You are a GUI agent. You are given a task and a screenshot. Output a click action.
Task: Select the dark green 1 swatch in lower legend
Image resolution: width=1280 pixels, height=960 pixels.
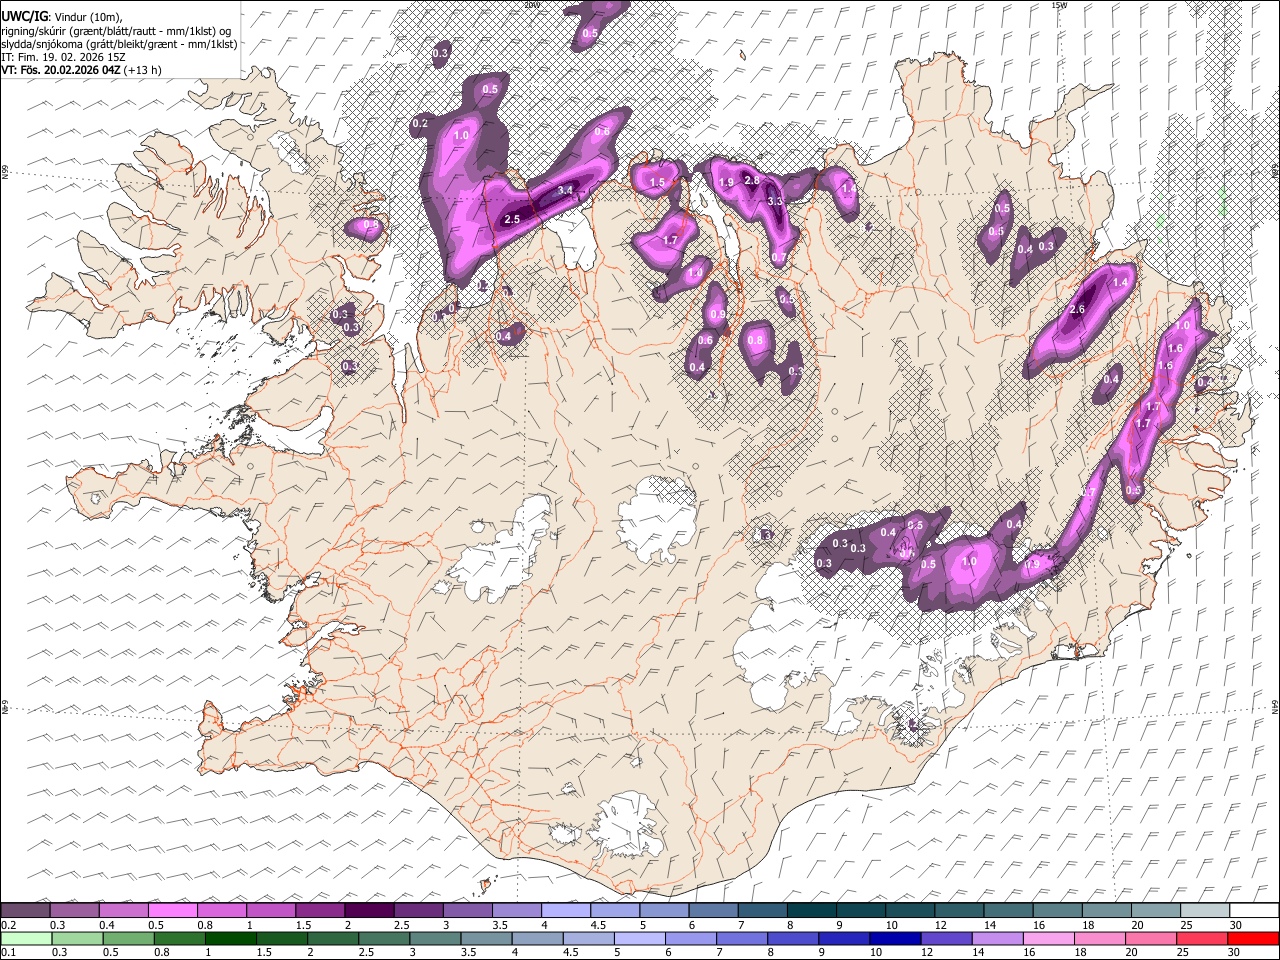231,938
